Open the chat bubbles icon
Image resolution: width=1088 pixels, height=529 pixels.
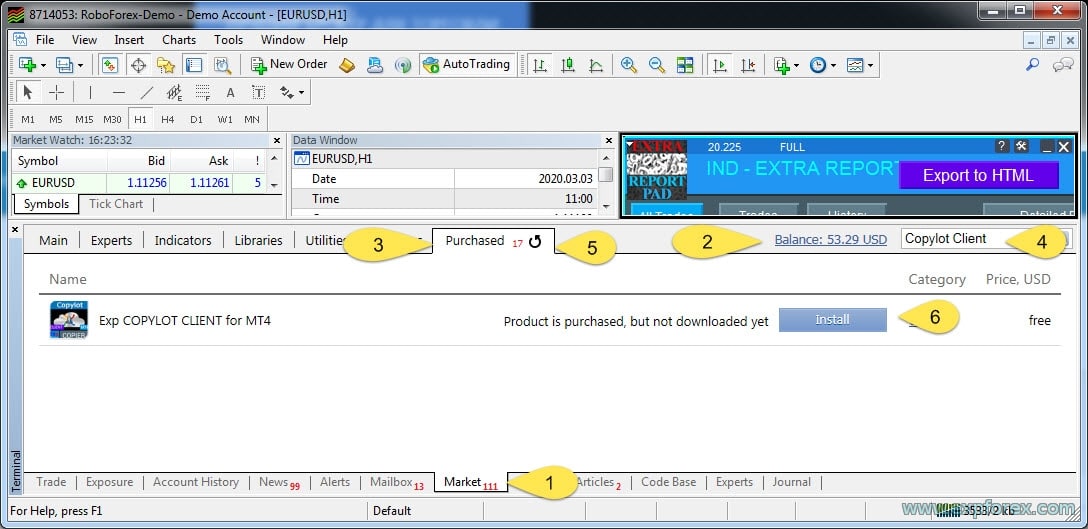click(x=1063, y=65)
